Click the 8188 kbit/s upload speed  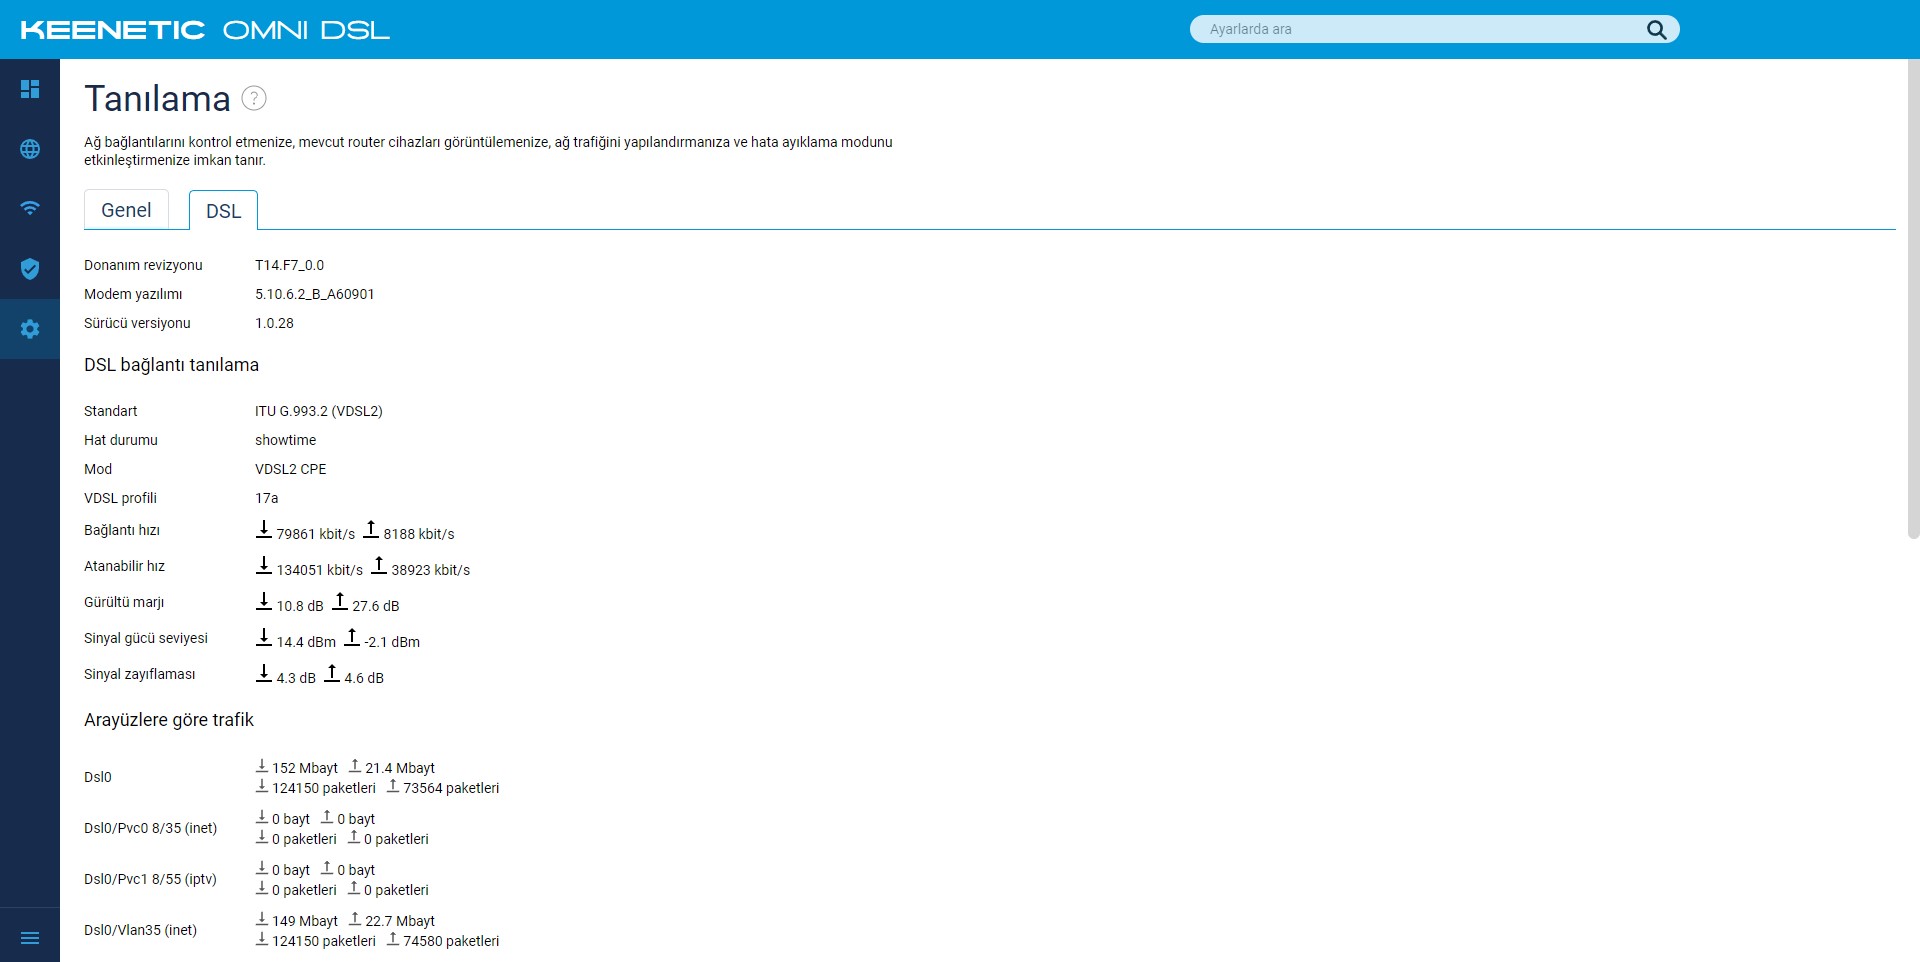[418, 534]
